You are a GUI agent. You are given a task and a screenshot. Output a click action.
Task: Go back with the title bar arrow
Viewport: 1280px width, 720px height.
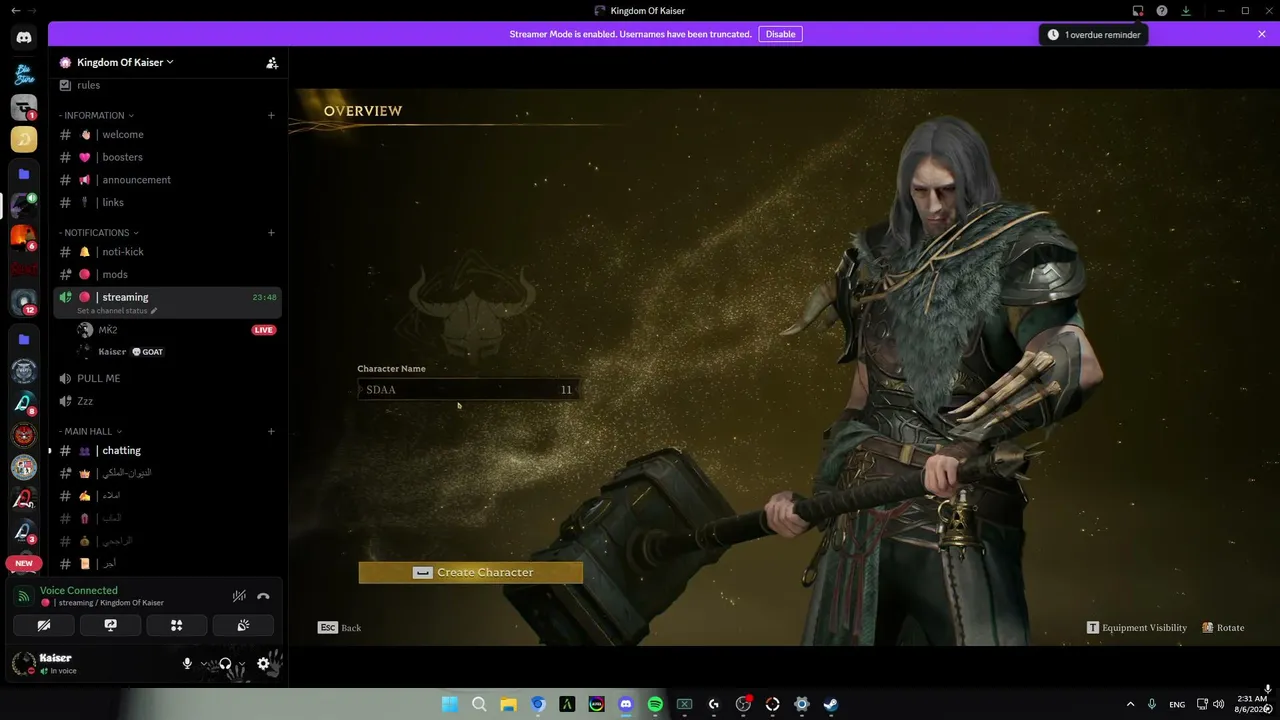point(15,11)
